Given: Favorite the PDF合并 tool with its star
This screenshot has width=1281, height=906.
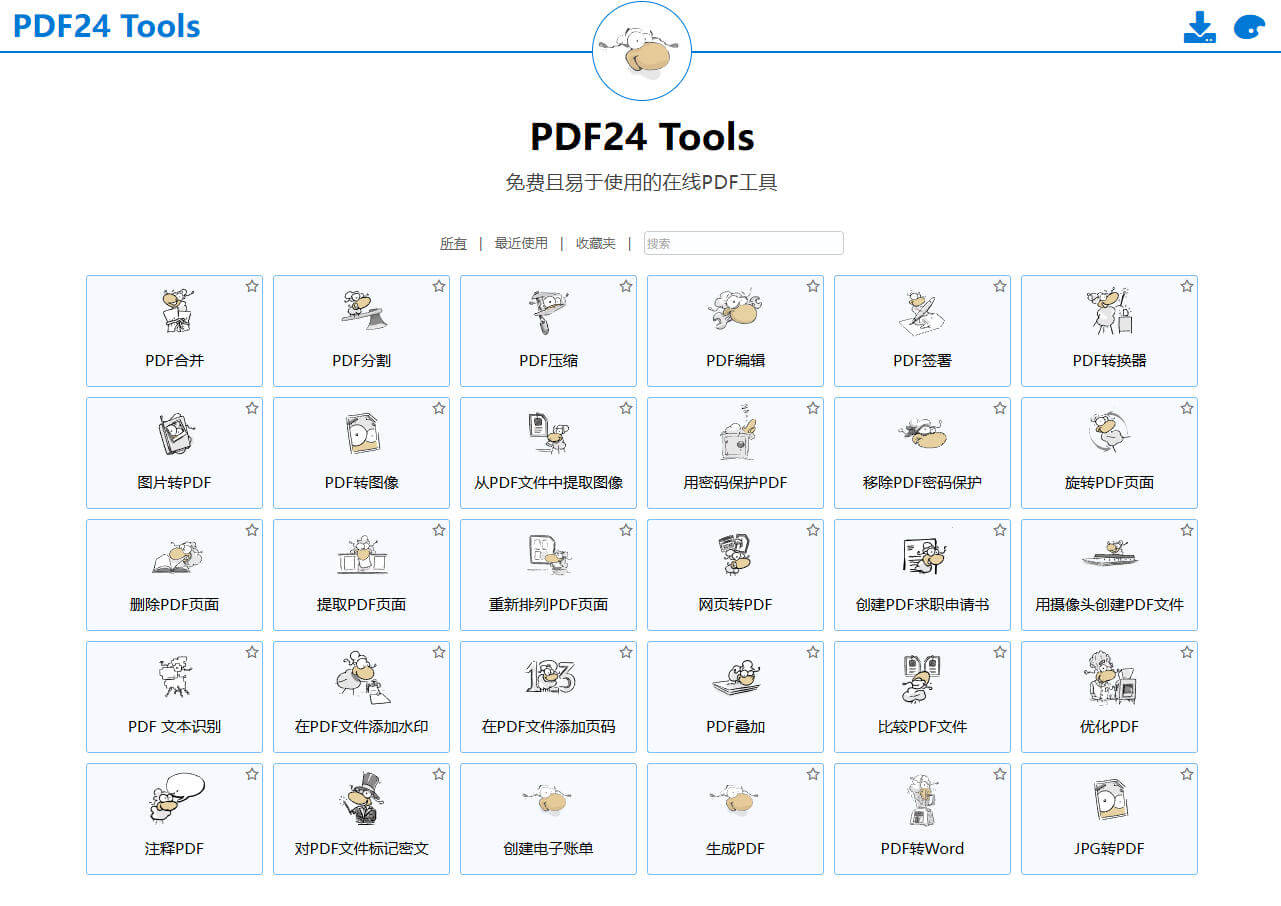Looking at the screenshot, I should click(252, 286).
